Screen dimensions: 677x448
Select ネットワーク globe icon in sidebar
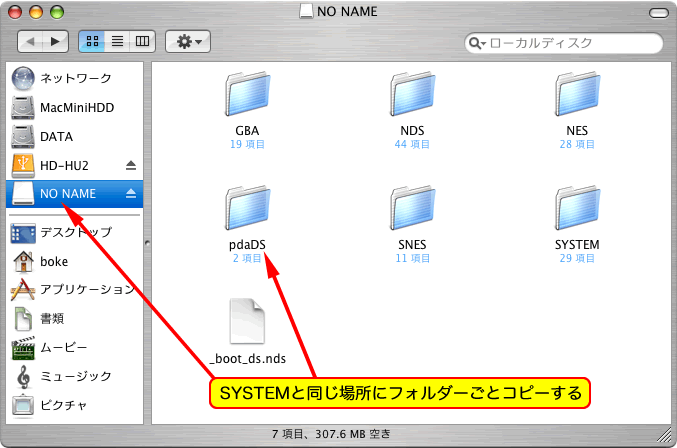[23, 79]
